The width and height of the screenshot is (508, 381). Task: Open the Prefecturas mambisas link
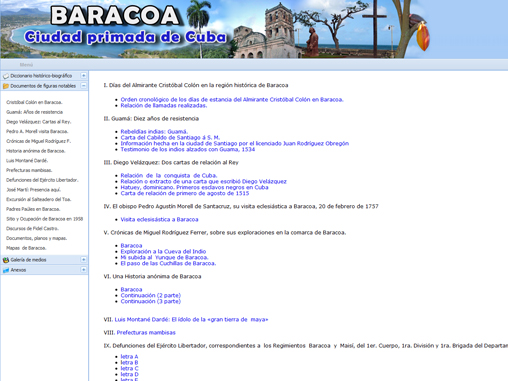146,332
